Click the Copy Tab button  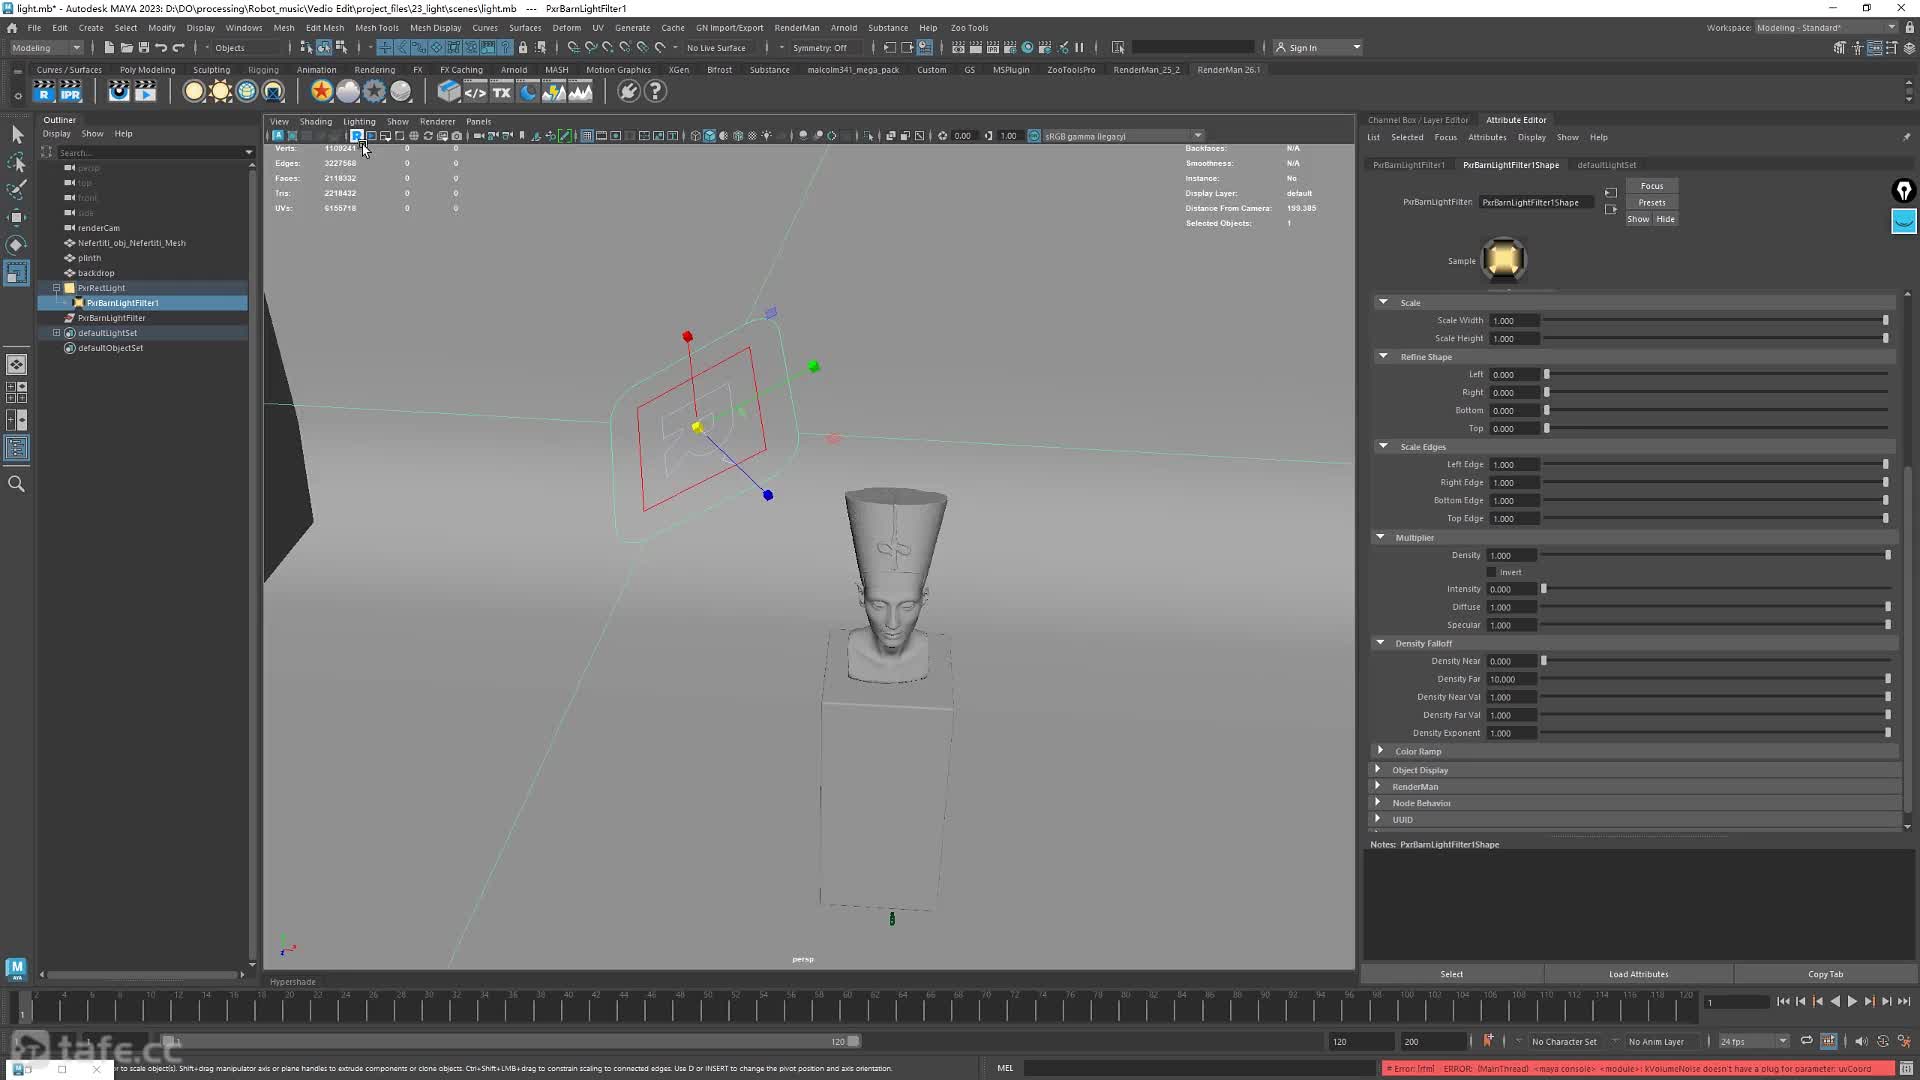1825,974
